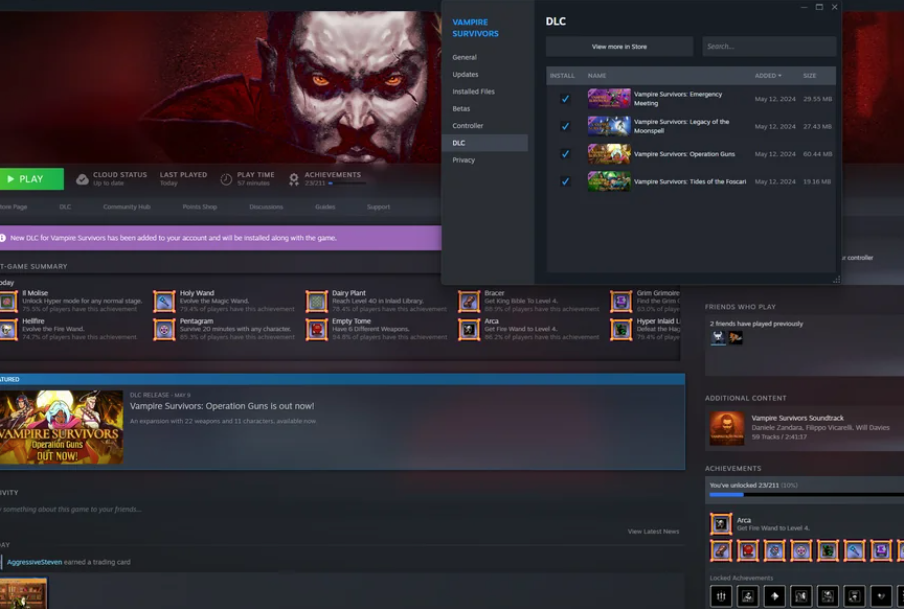Image resolution: width=904 pixels, height=609 pixels.
Task: Open DLC link in library nav bar
Action: (65, 206)
